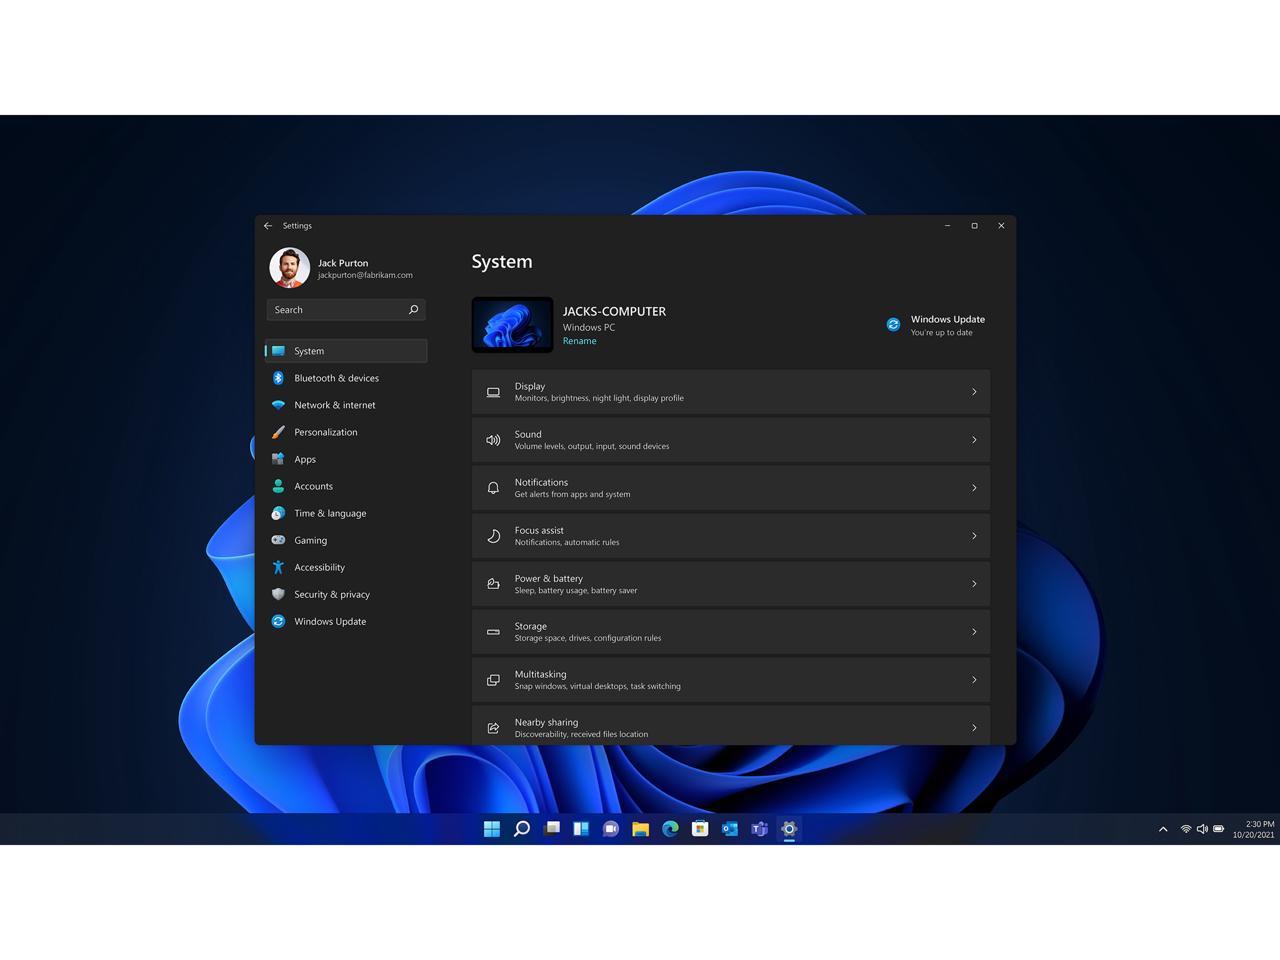Open Network & internet via the globe icon
Screen dimensions: 1280x960
(278, 405)
